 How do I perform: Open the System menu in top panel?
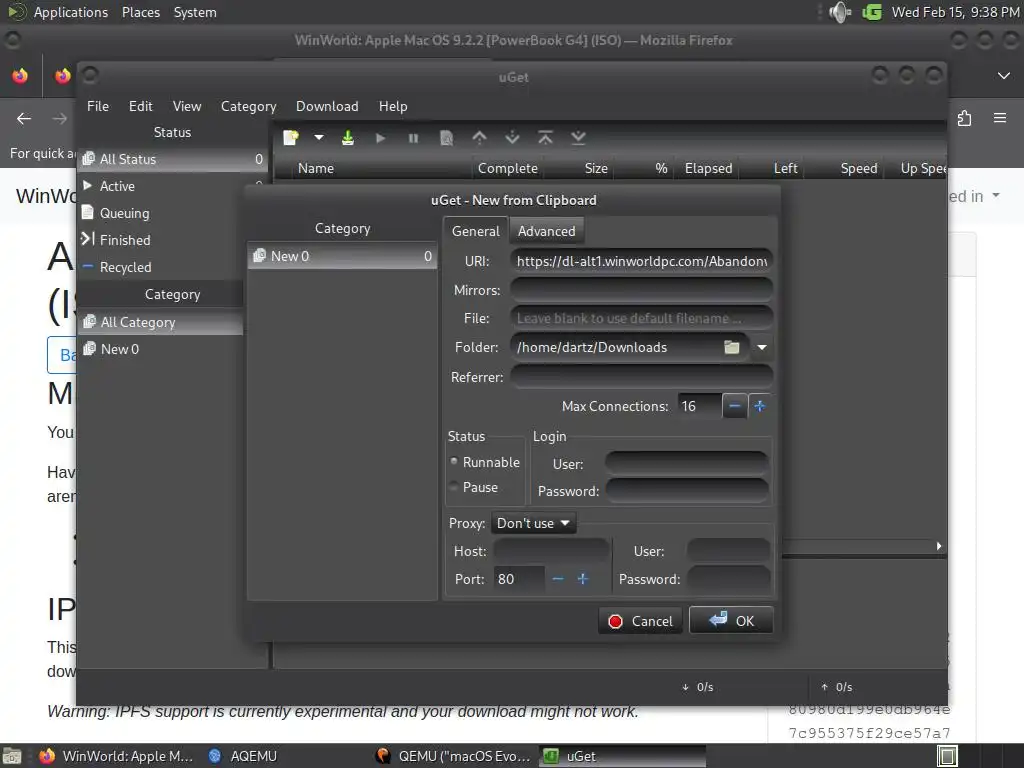[195, 12]
